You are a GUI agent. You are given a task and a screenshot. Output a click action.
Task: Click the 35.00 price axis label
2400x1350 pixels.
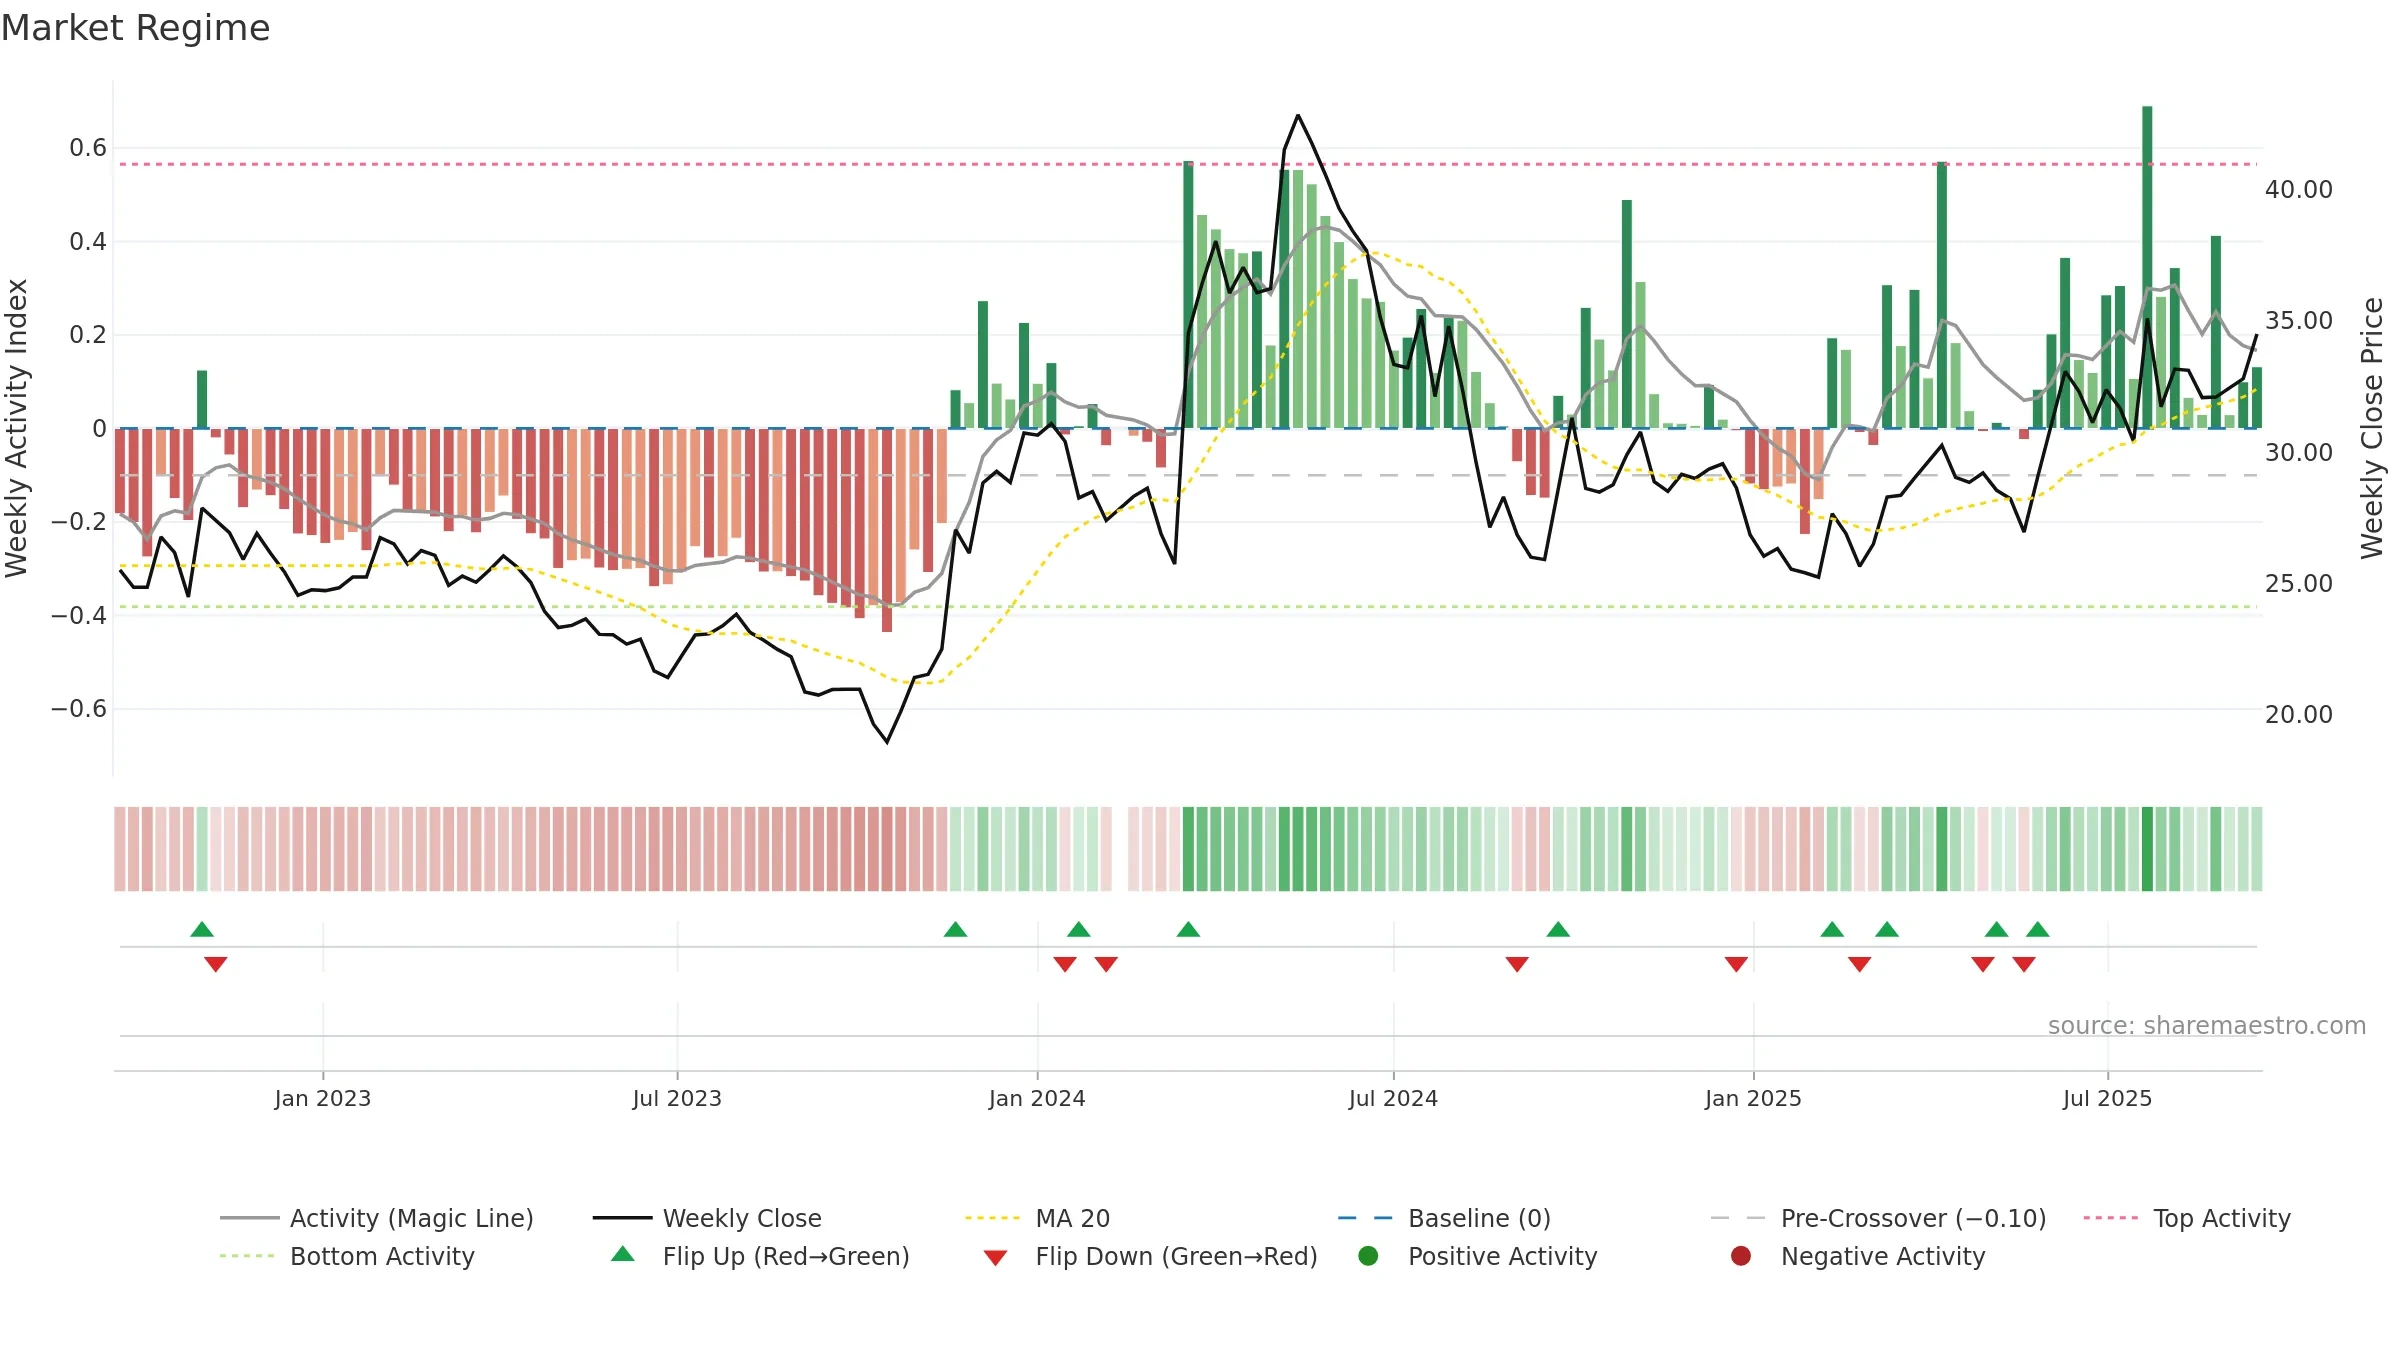point(2299,320)
